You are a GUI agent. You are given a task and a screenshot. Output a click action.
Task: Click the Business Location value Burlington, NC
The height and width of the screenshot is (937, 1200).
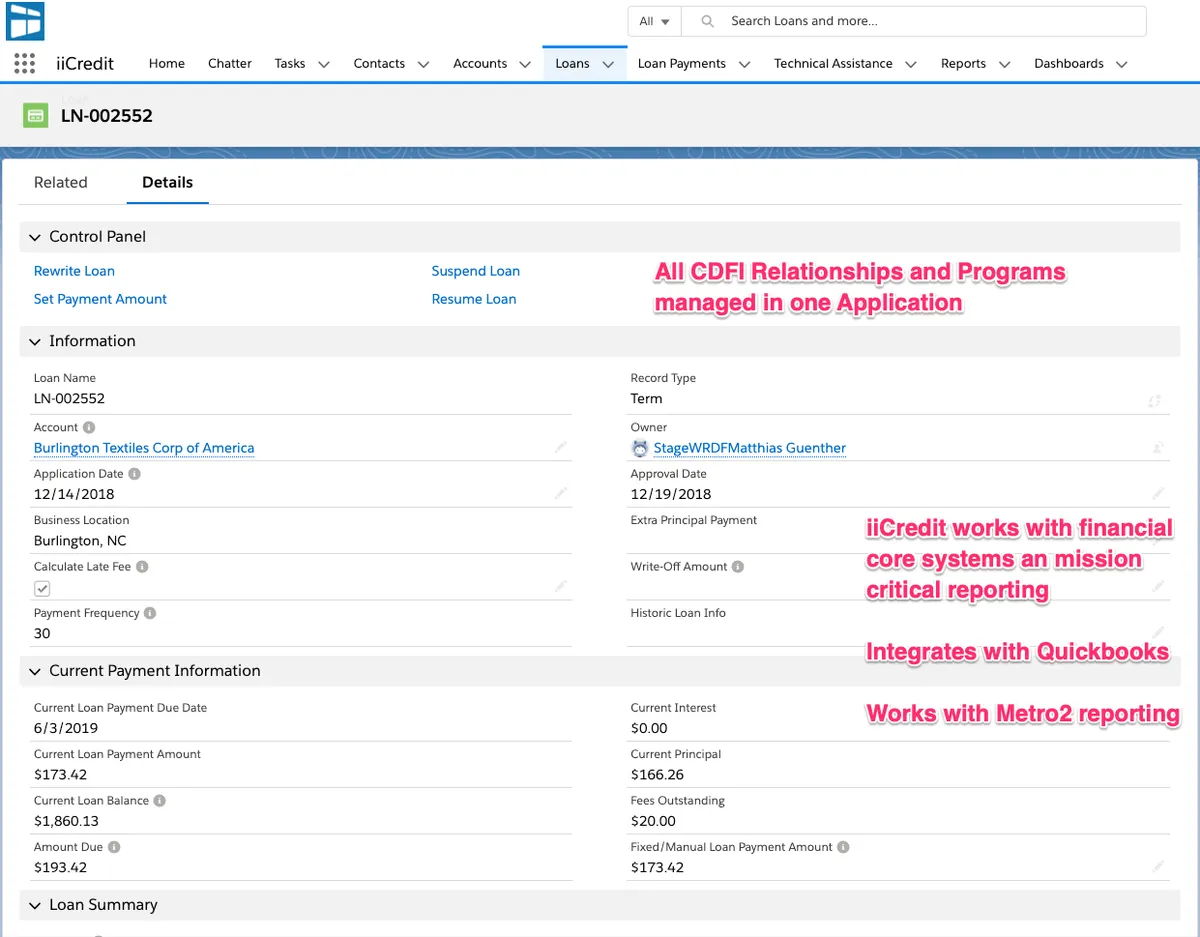pos(80,541)
